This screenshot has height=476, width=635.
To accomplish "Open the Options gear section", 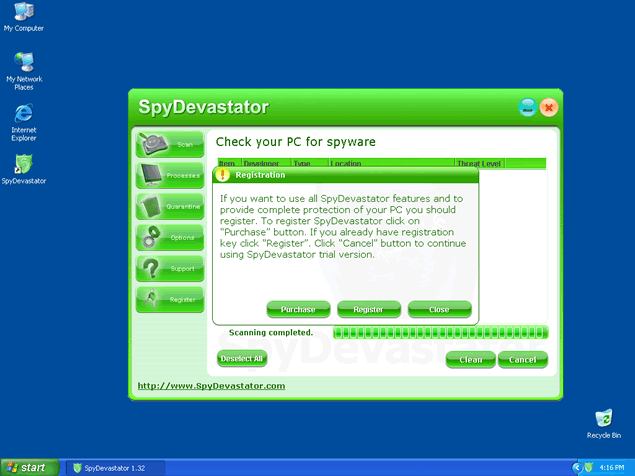I will [170, 238].
